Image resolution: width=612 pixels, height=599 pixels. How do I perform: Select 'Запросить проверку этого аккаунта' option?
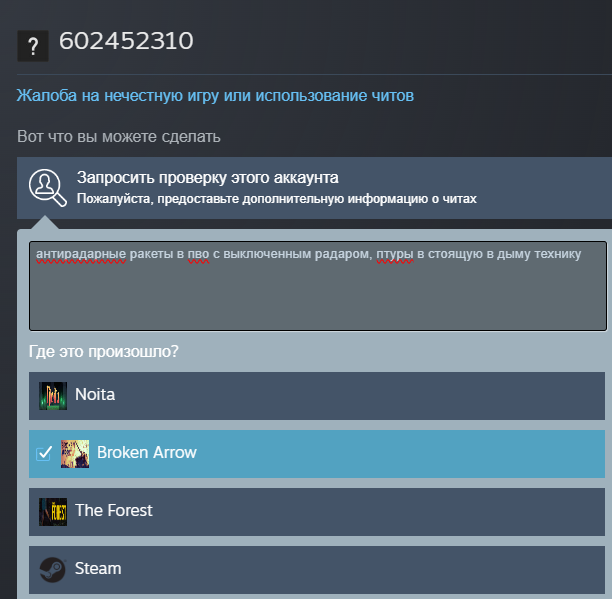[314, 188]
